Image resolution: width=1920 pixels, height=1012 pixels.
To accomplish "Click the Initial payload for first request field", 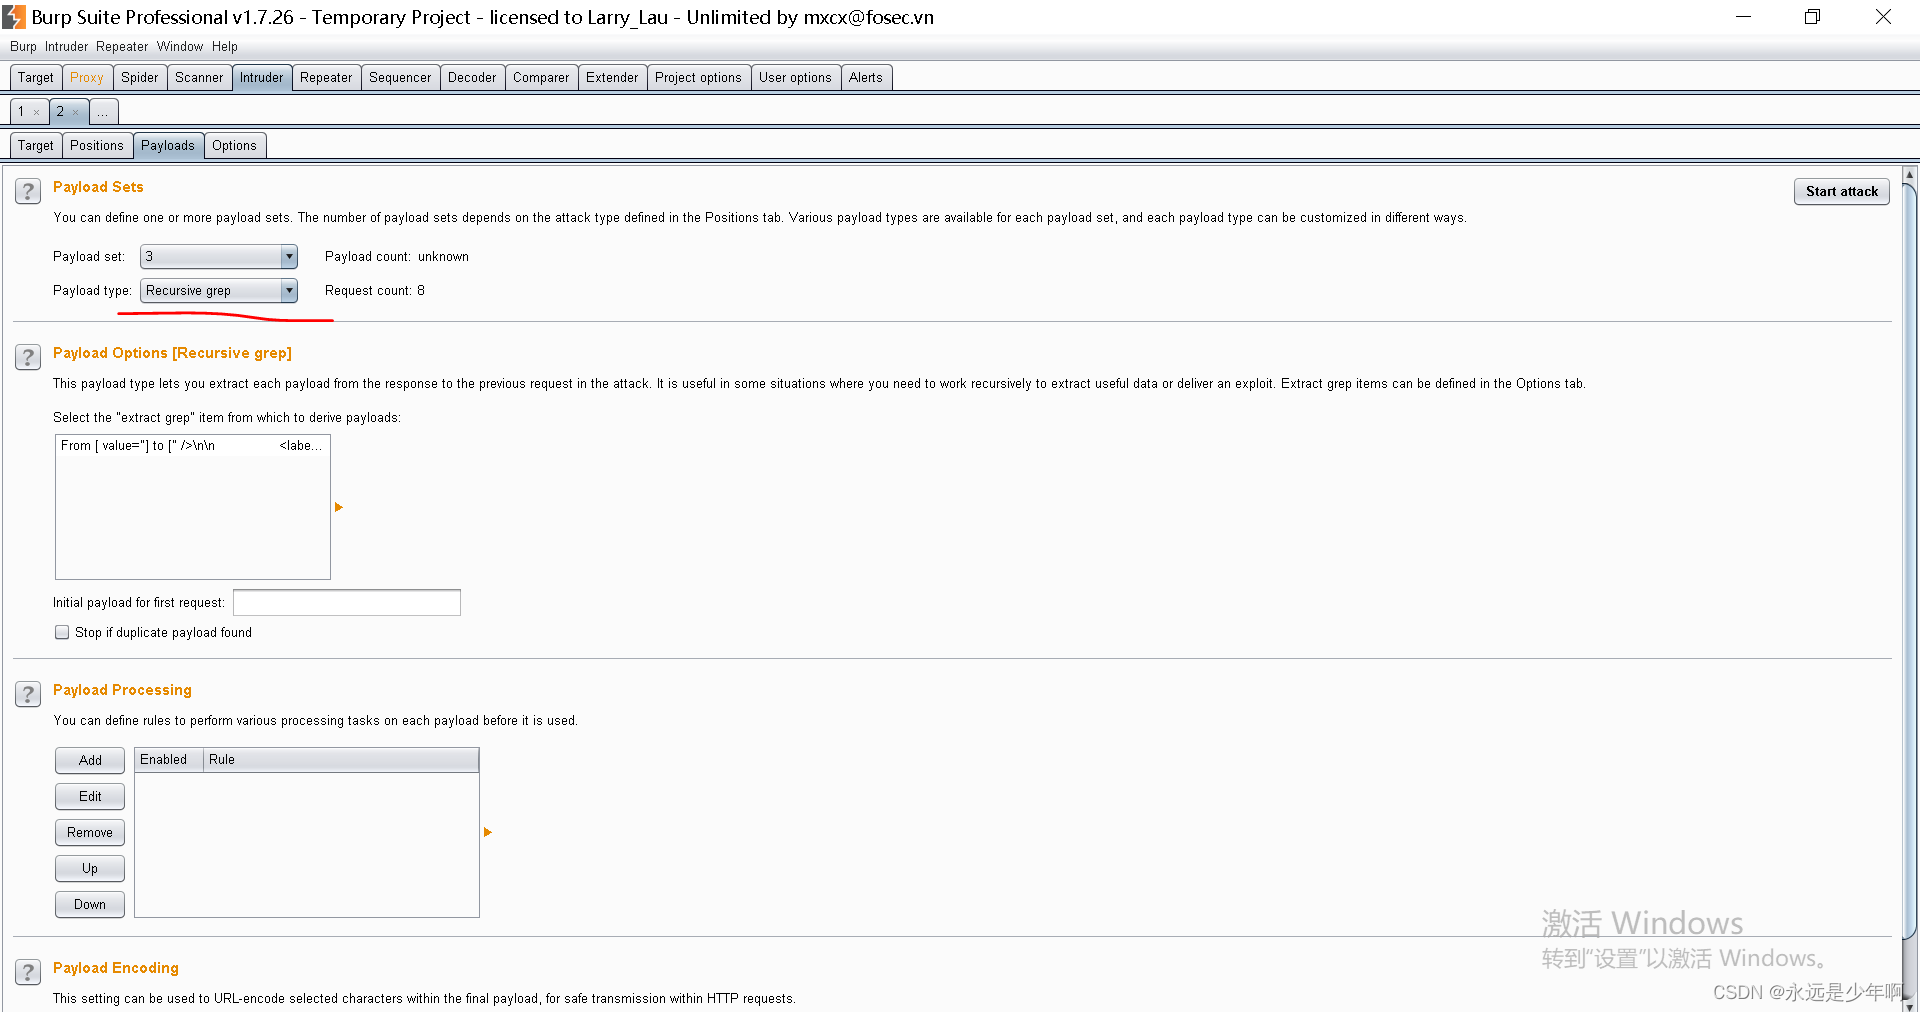I will (347, 603).
